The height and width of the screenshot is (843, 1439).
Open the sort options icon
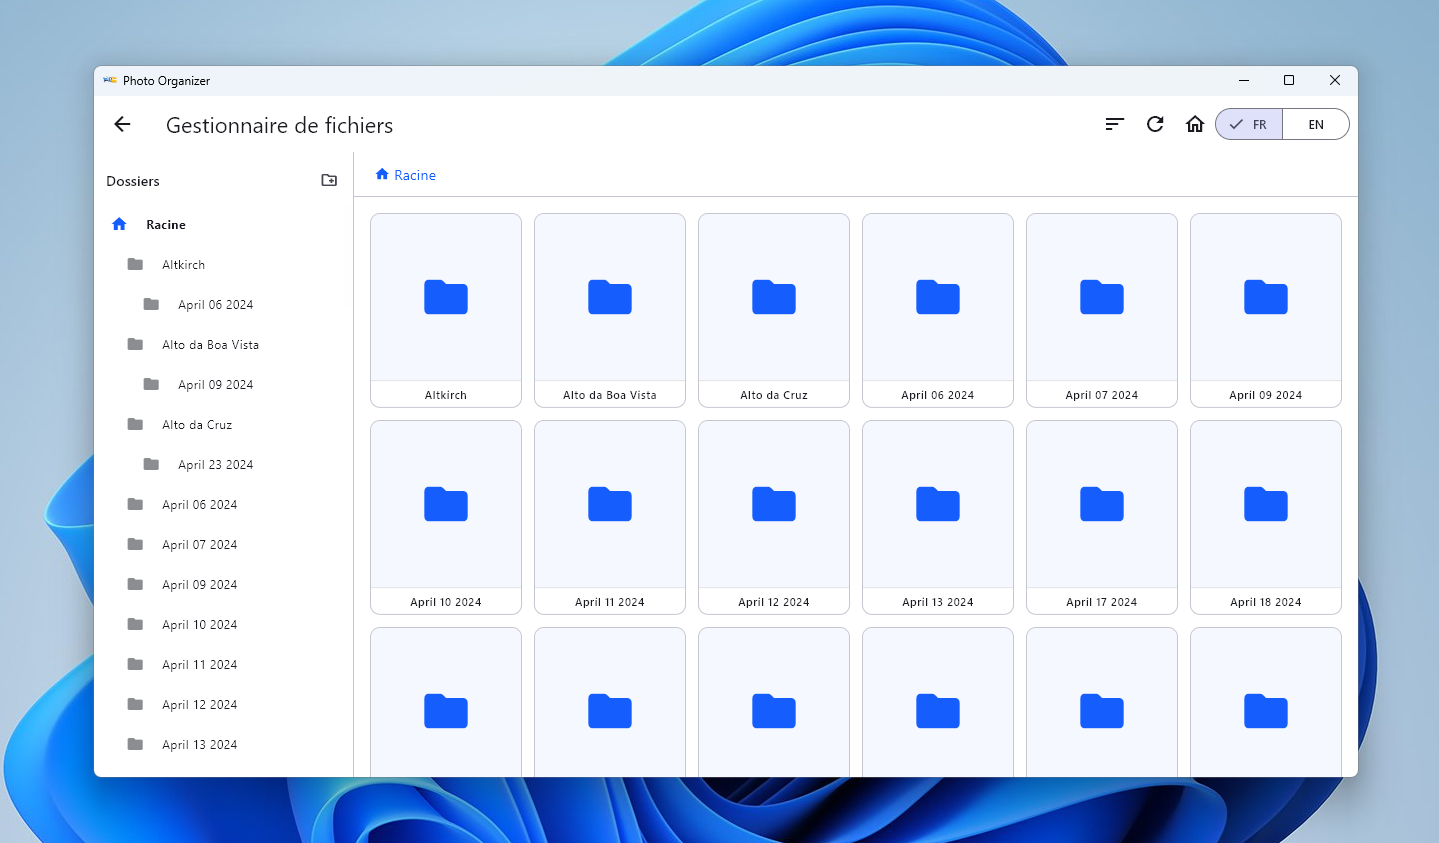pos(1114,124)
